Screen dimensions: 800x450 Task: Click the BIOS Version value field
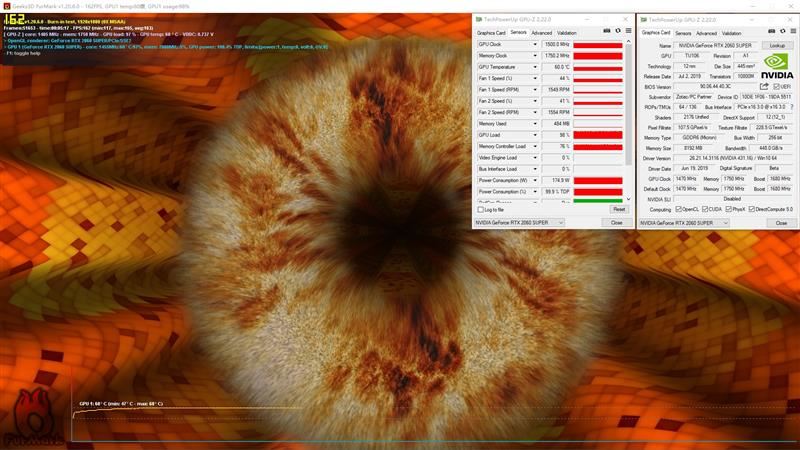pyautogui.click(x=715, y=87)
